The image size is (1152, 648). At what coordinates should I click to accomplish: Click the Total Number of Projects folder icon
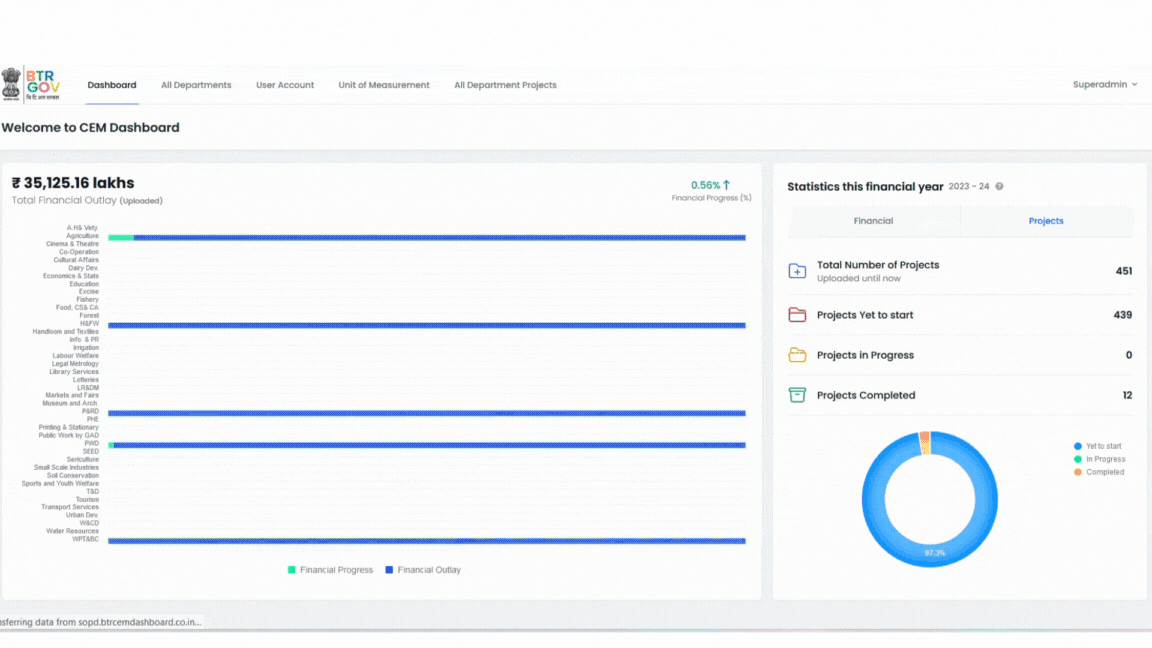(797, 271)
